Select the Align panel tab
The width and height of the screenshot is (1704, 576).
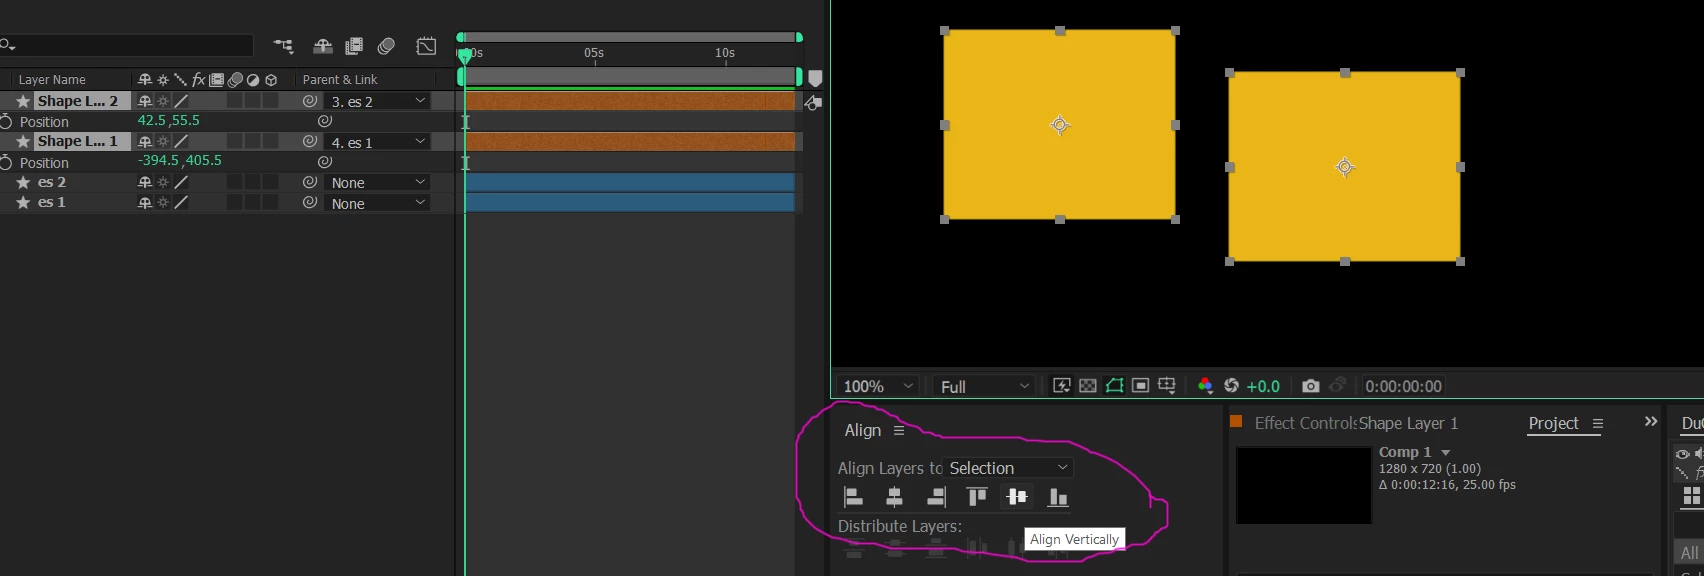(x=862, y=430)
